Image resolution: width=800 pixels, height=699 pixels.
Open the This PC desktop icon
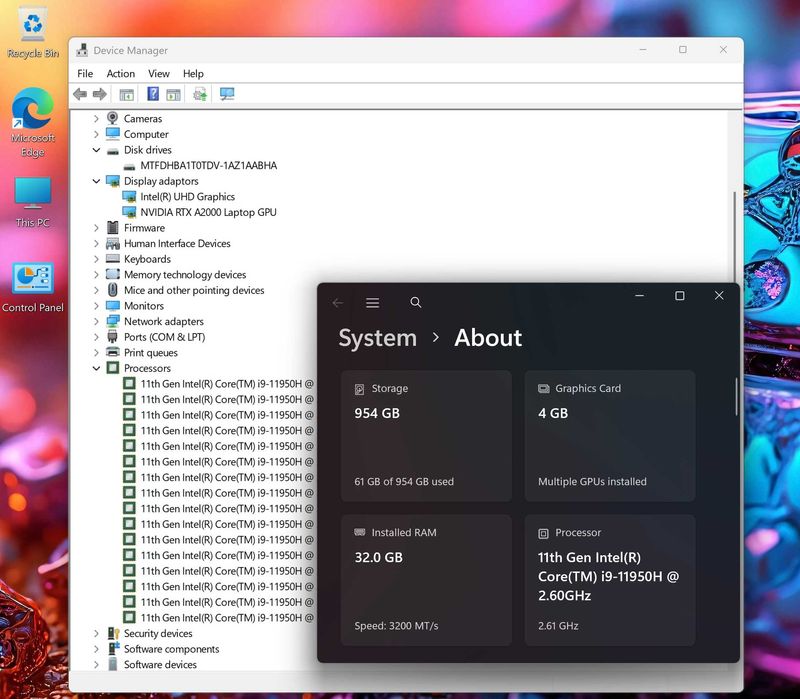(x=33, y=202)
